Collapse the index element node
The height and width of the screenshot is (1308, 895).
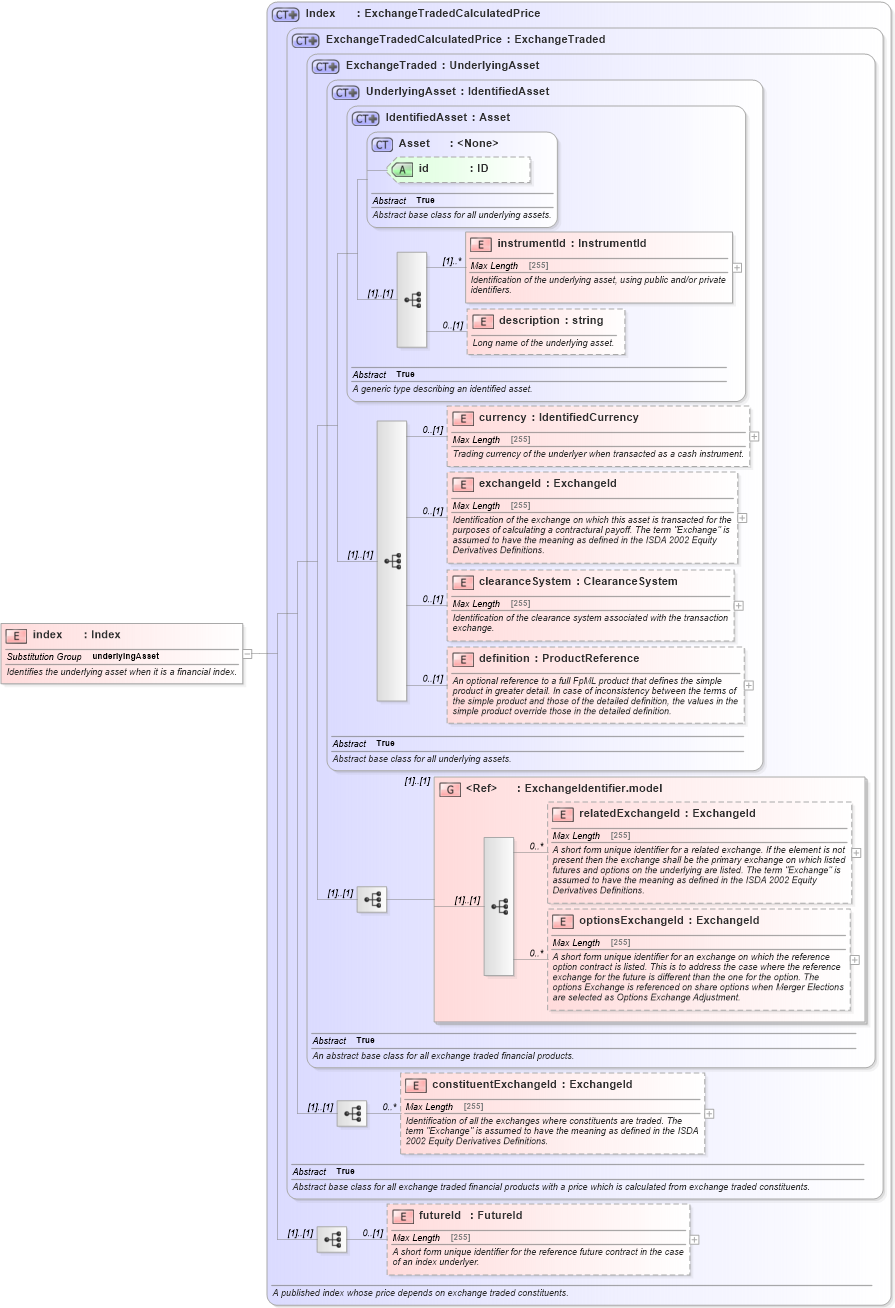pyautogui.click(x=247, y=654)
